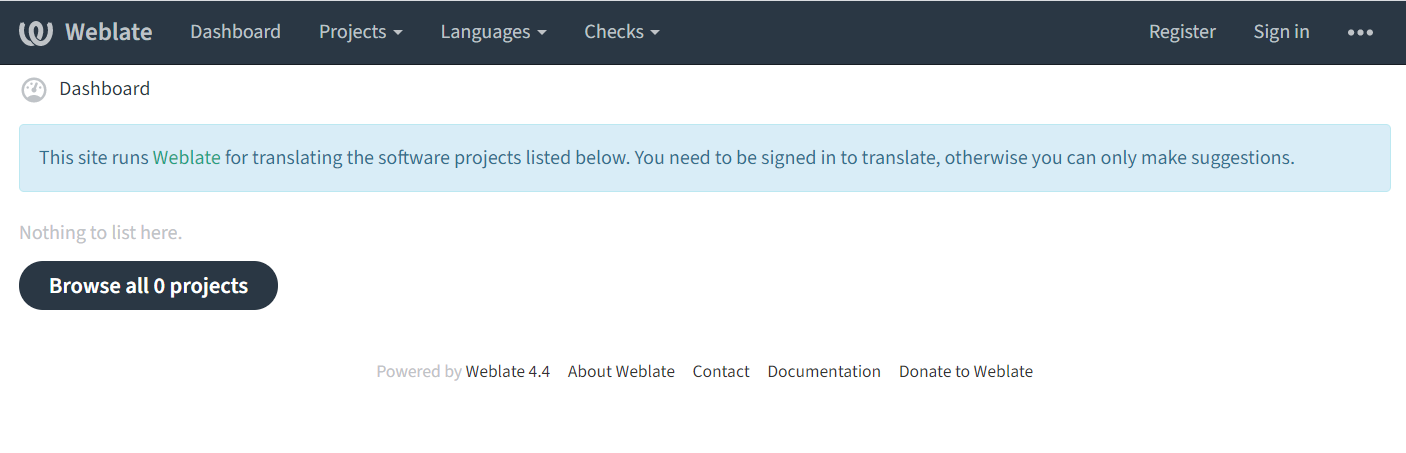This screenshot has height=453, width=1406.
Task: Expand the Checks dropdown menu
Action: (x=622, y=32)
